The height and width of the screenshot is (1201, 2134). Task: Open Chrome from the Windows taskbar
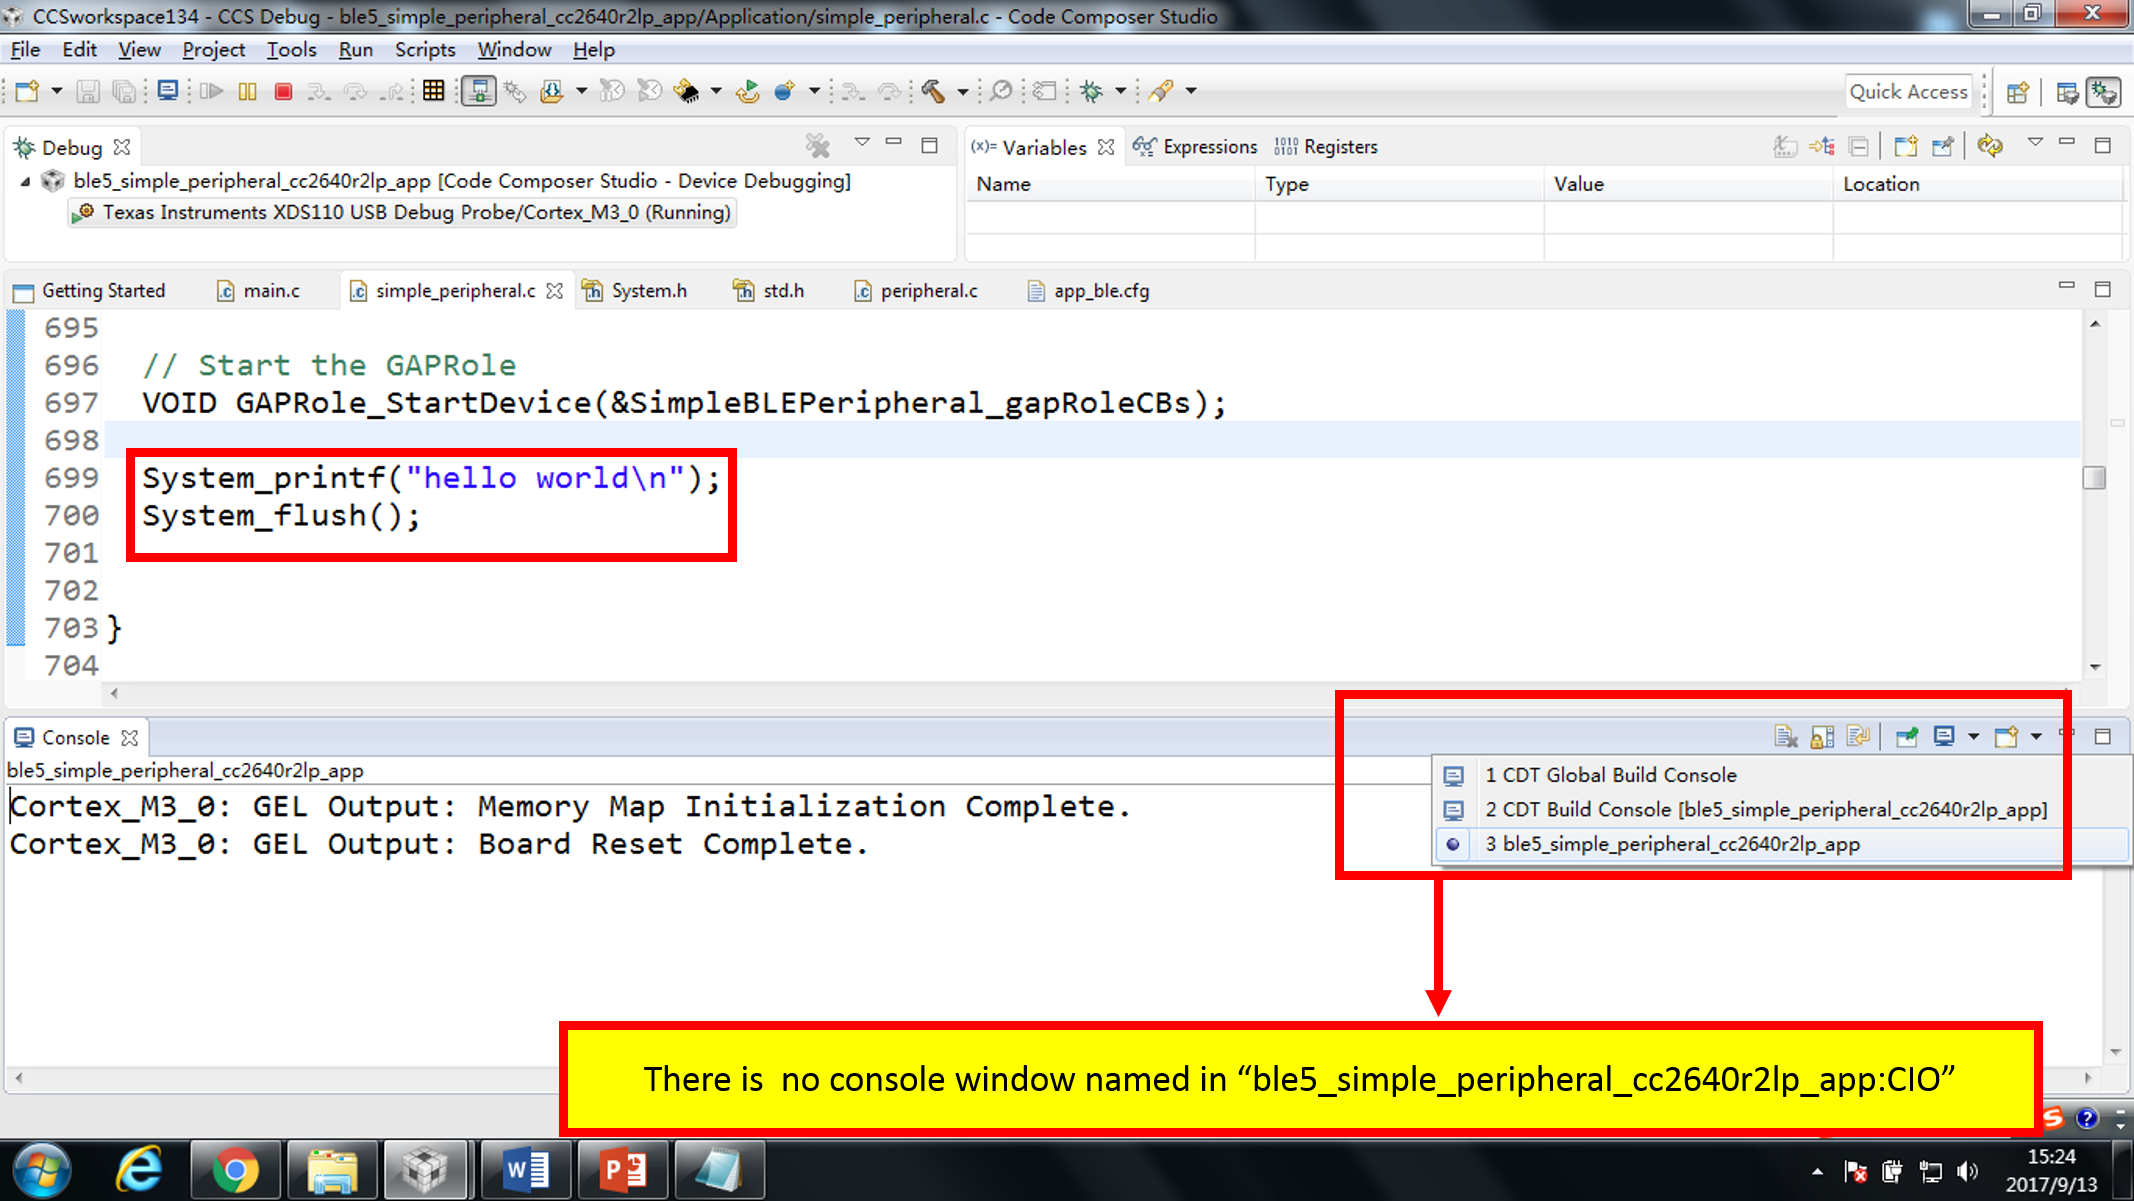coord(235,1170)
